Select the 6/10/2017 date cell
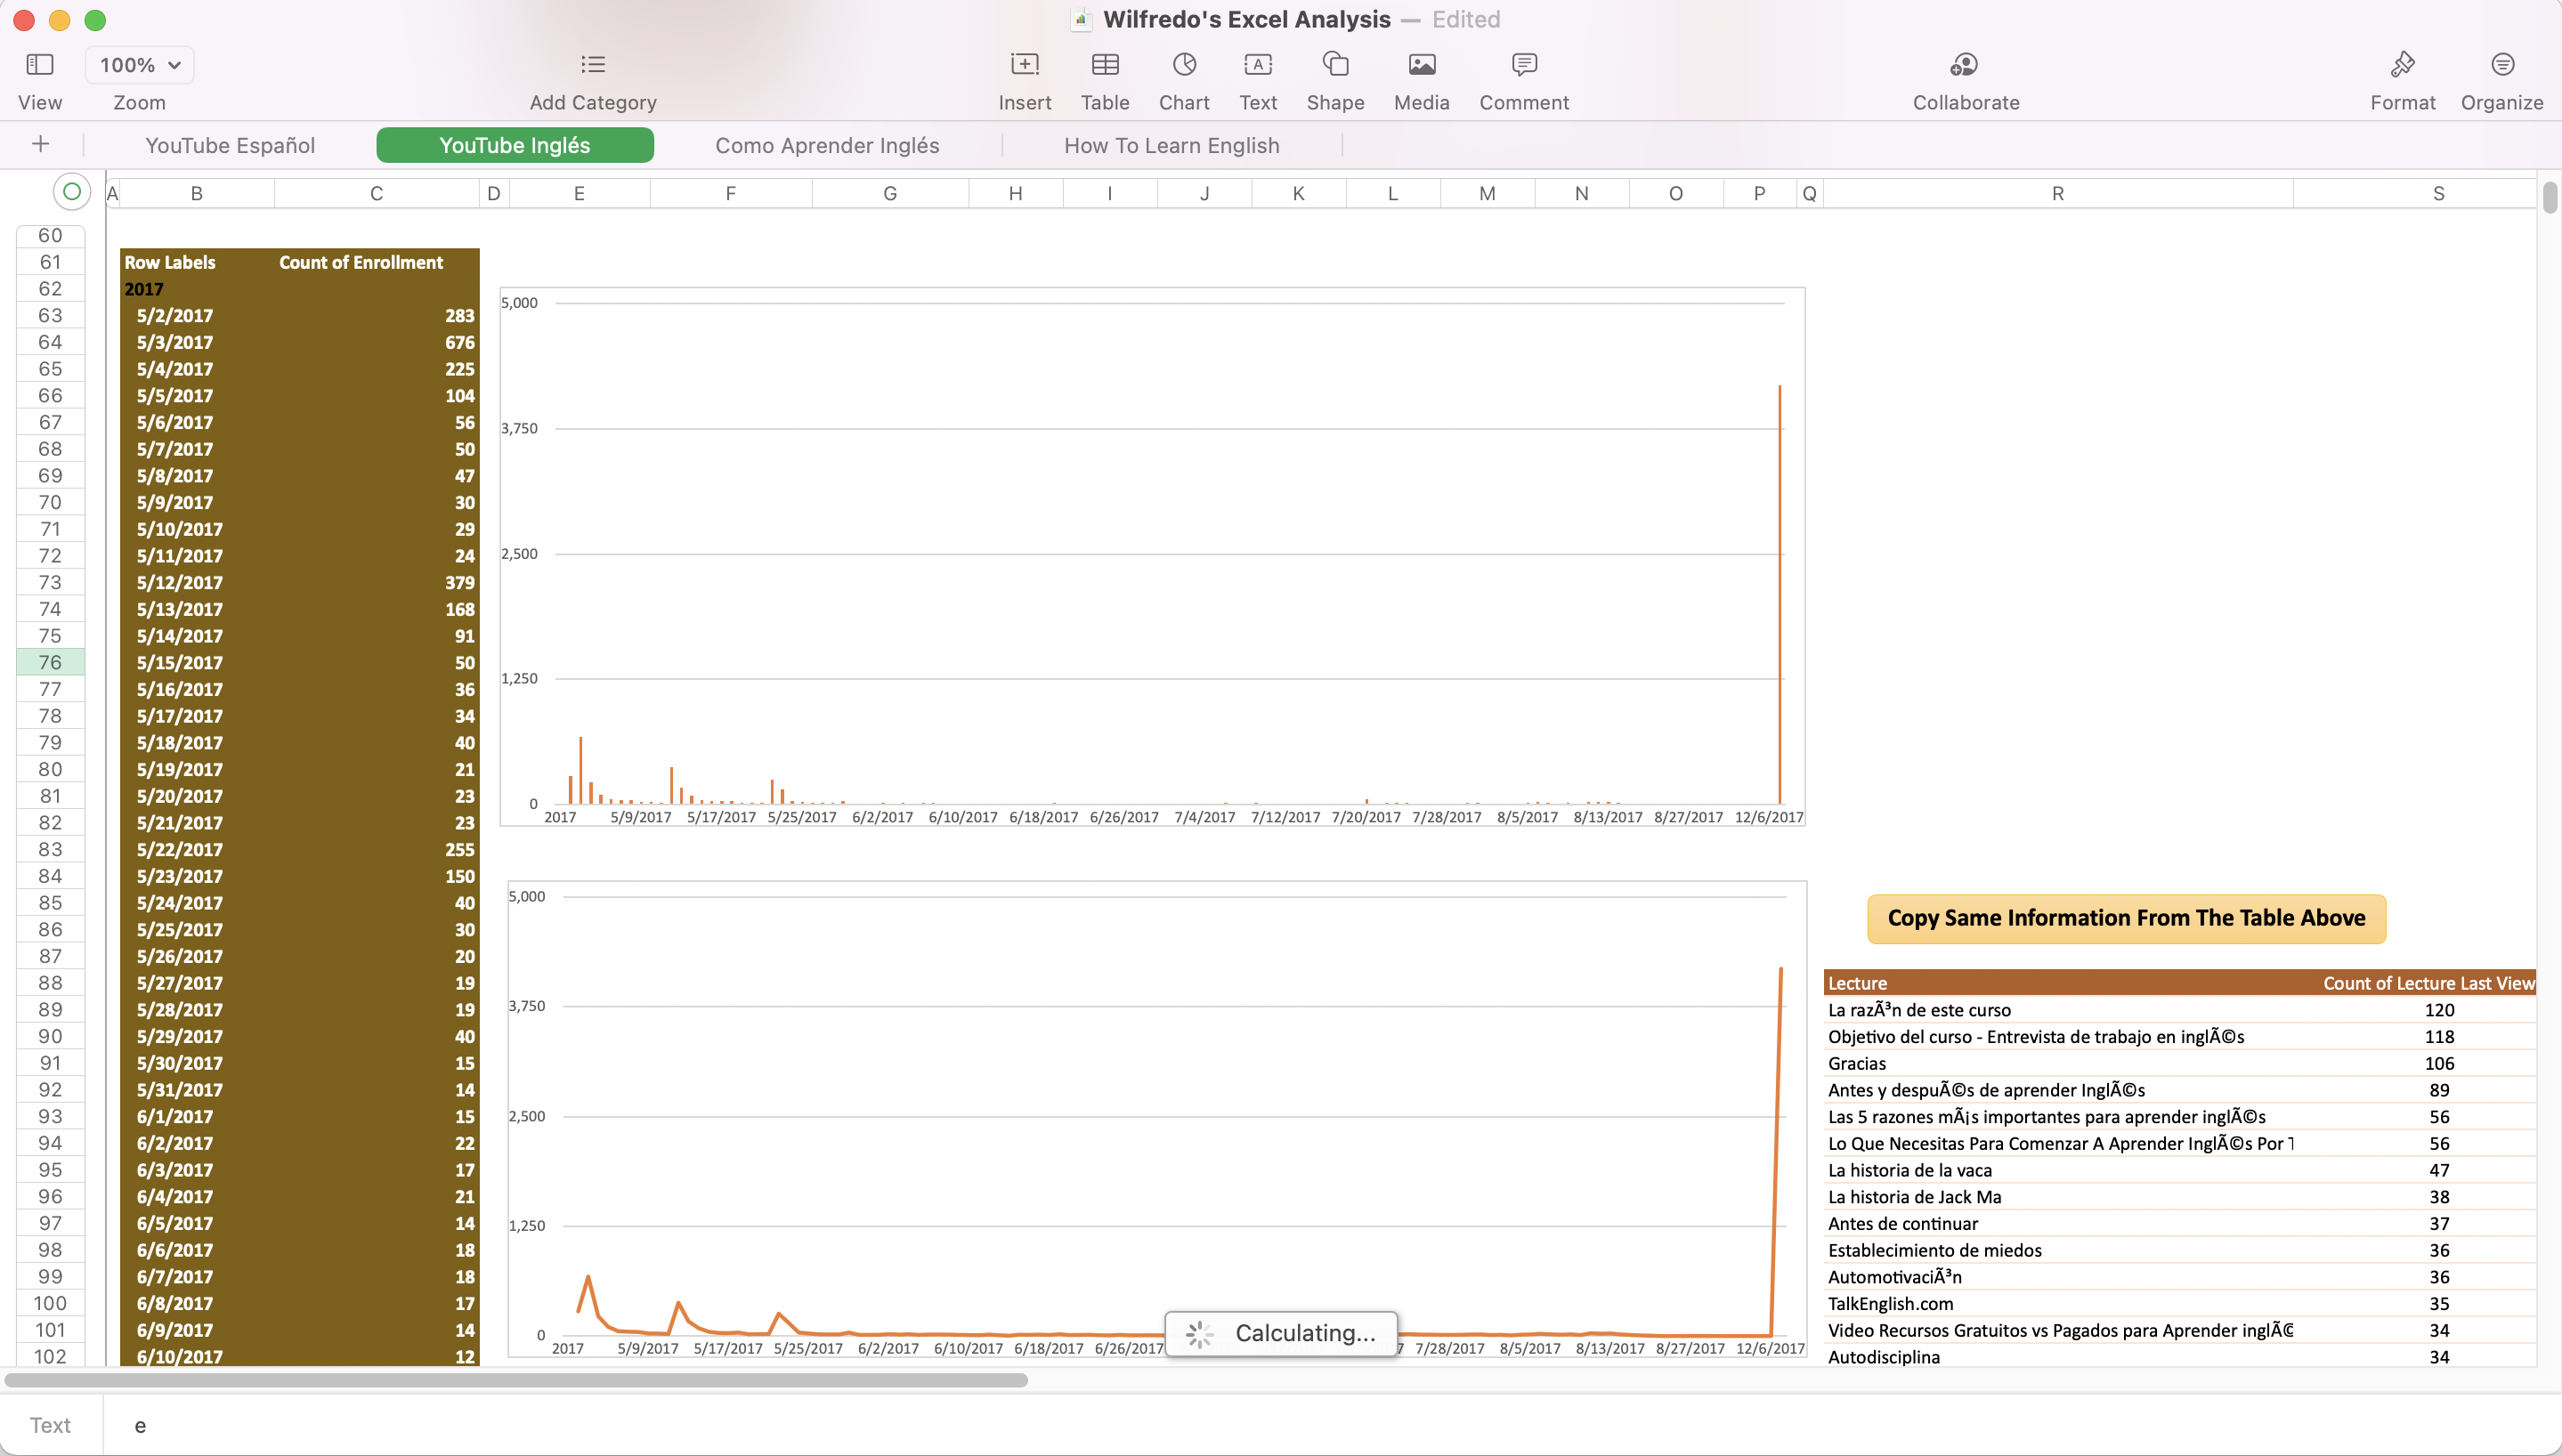 [x=197, y=1356]
